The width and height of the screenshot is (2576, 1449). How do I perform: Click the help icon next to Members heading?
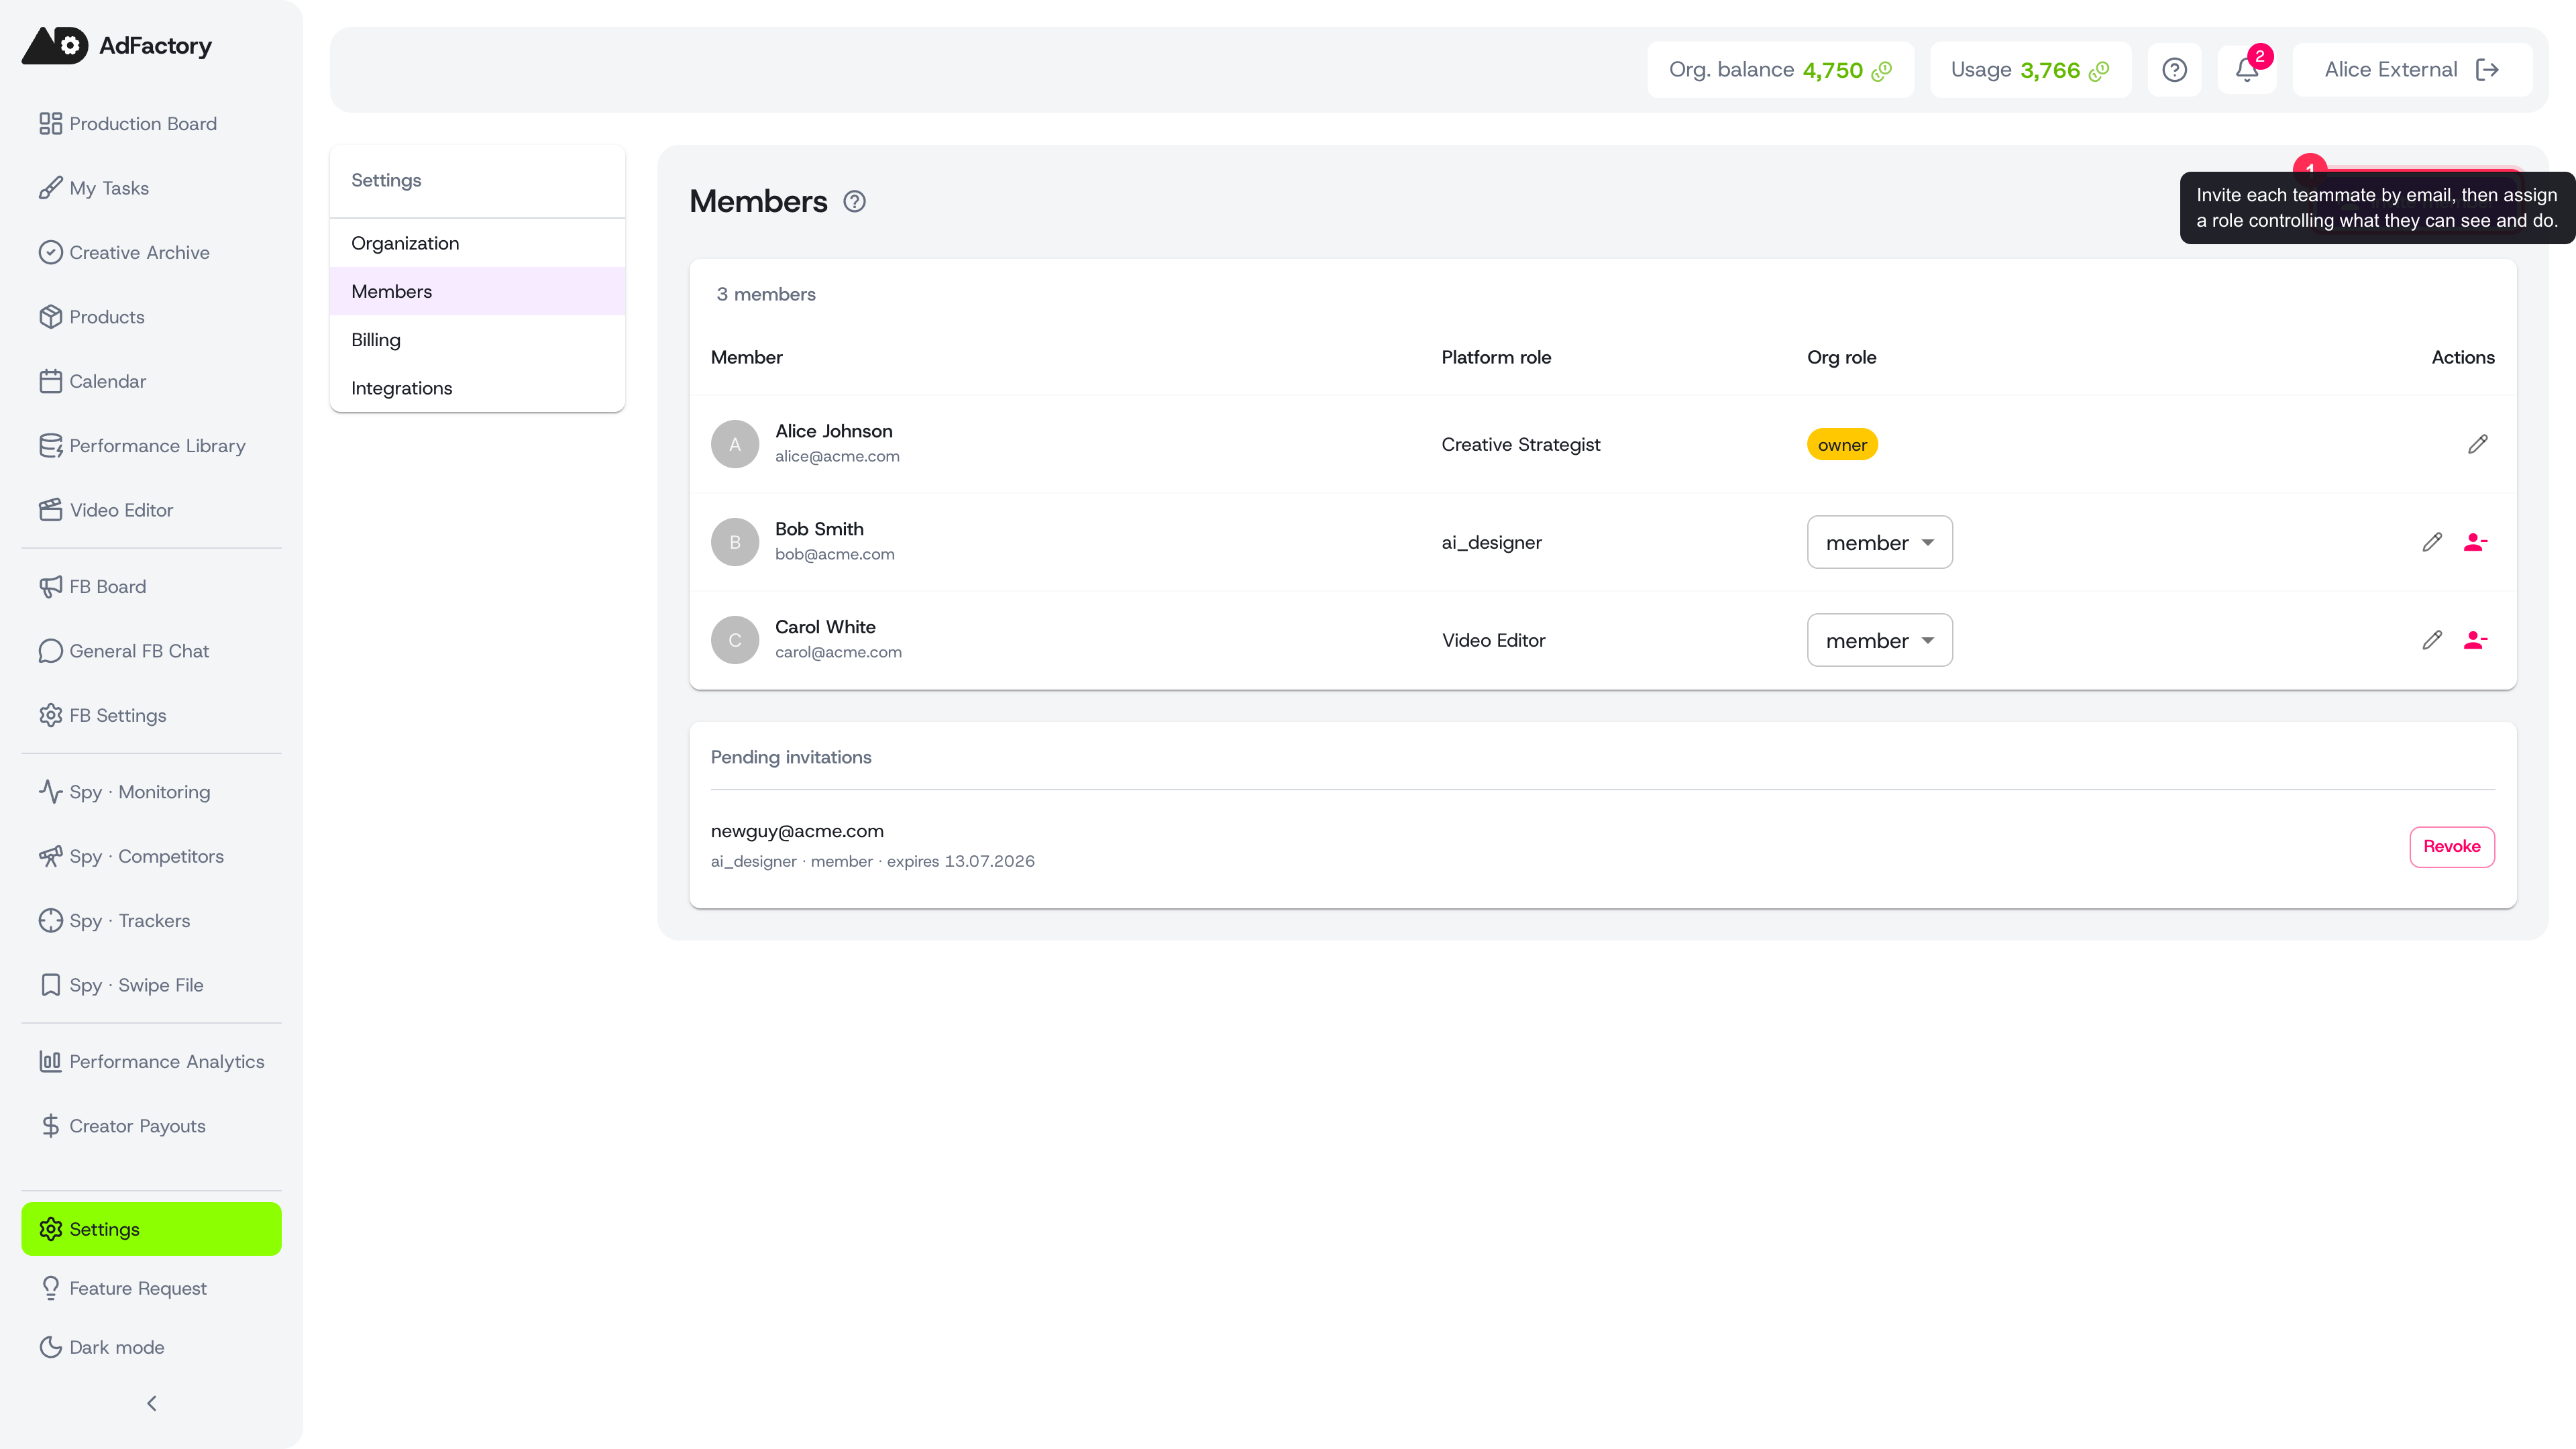tap(854, 202)
